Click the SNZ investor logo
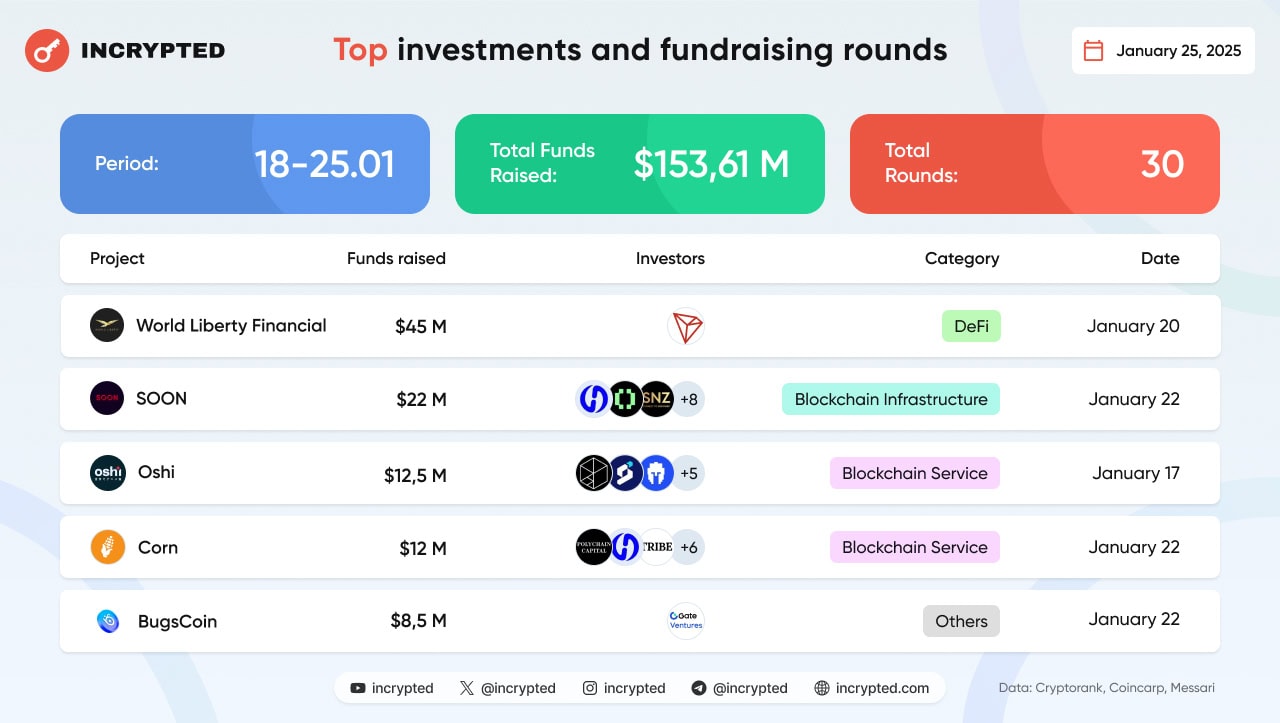Image resolution: width=1280 pixels, height=723 pixels. pos(656,399)
